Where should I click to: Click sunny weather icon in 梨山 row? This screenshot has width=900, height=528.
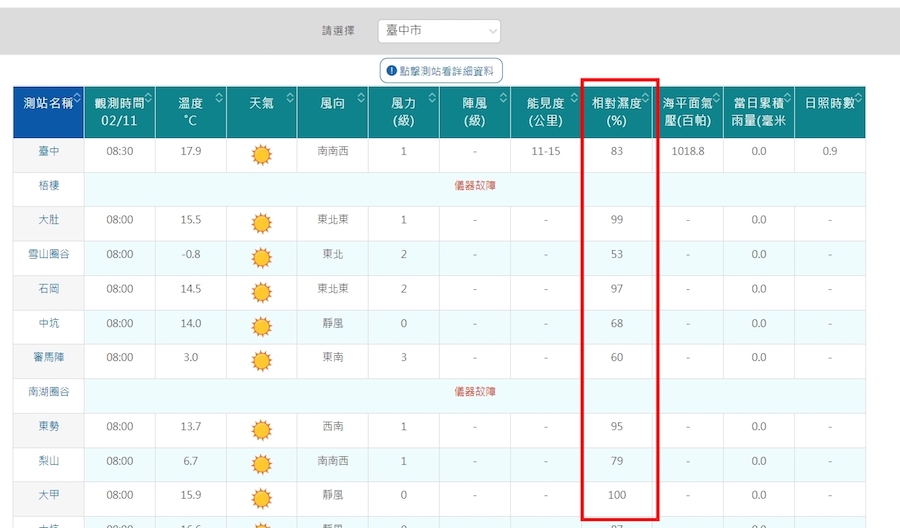coord(261,464)
